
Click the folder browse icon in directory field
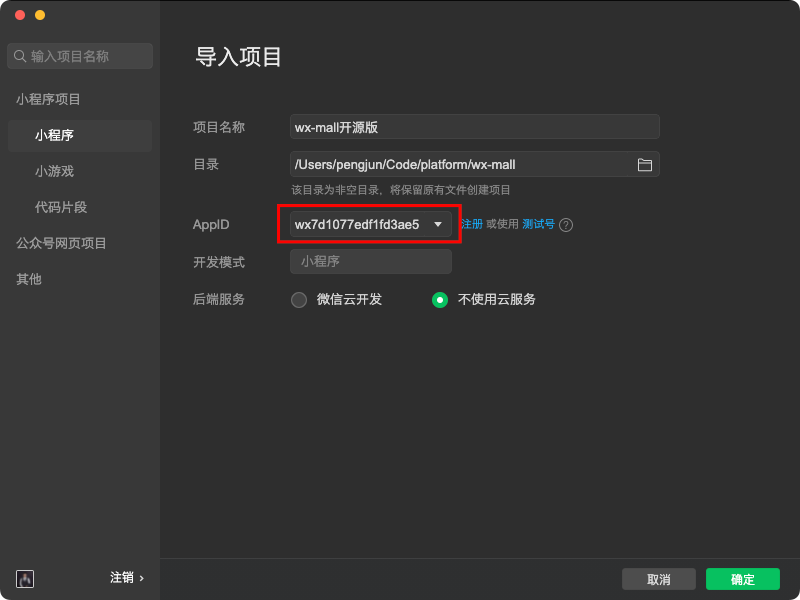point(644,164)
